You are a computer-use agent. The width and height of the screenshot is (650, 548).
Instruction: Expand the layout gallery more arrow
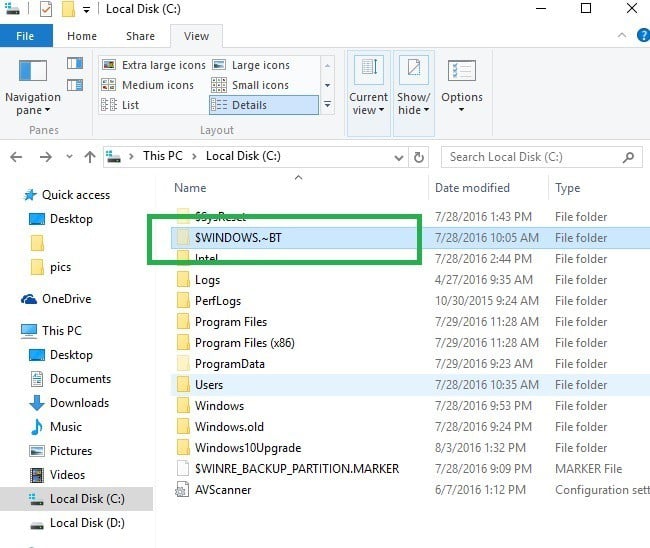(x=327, y=104)
